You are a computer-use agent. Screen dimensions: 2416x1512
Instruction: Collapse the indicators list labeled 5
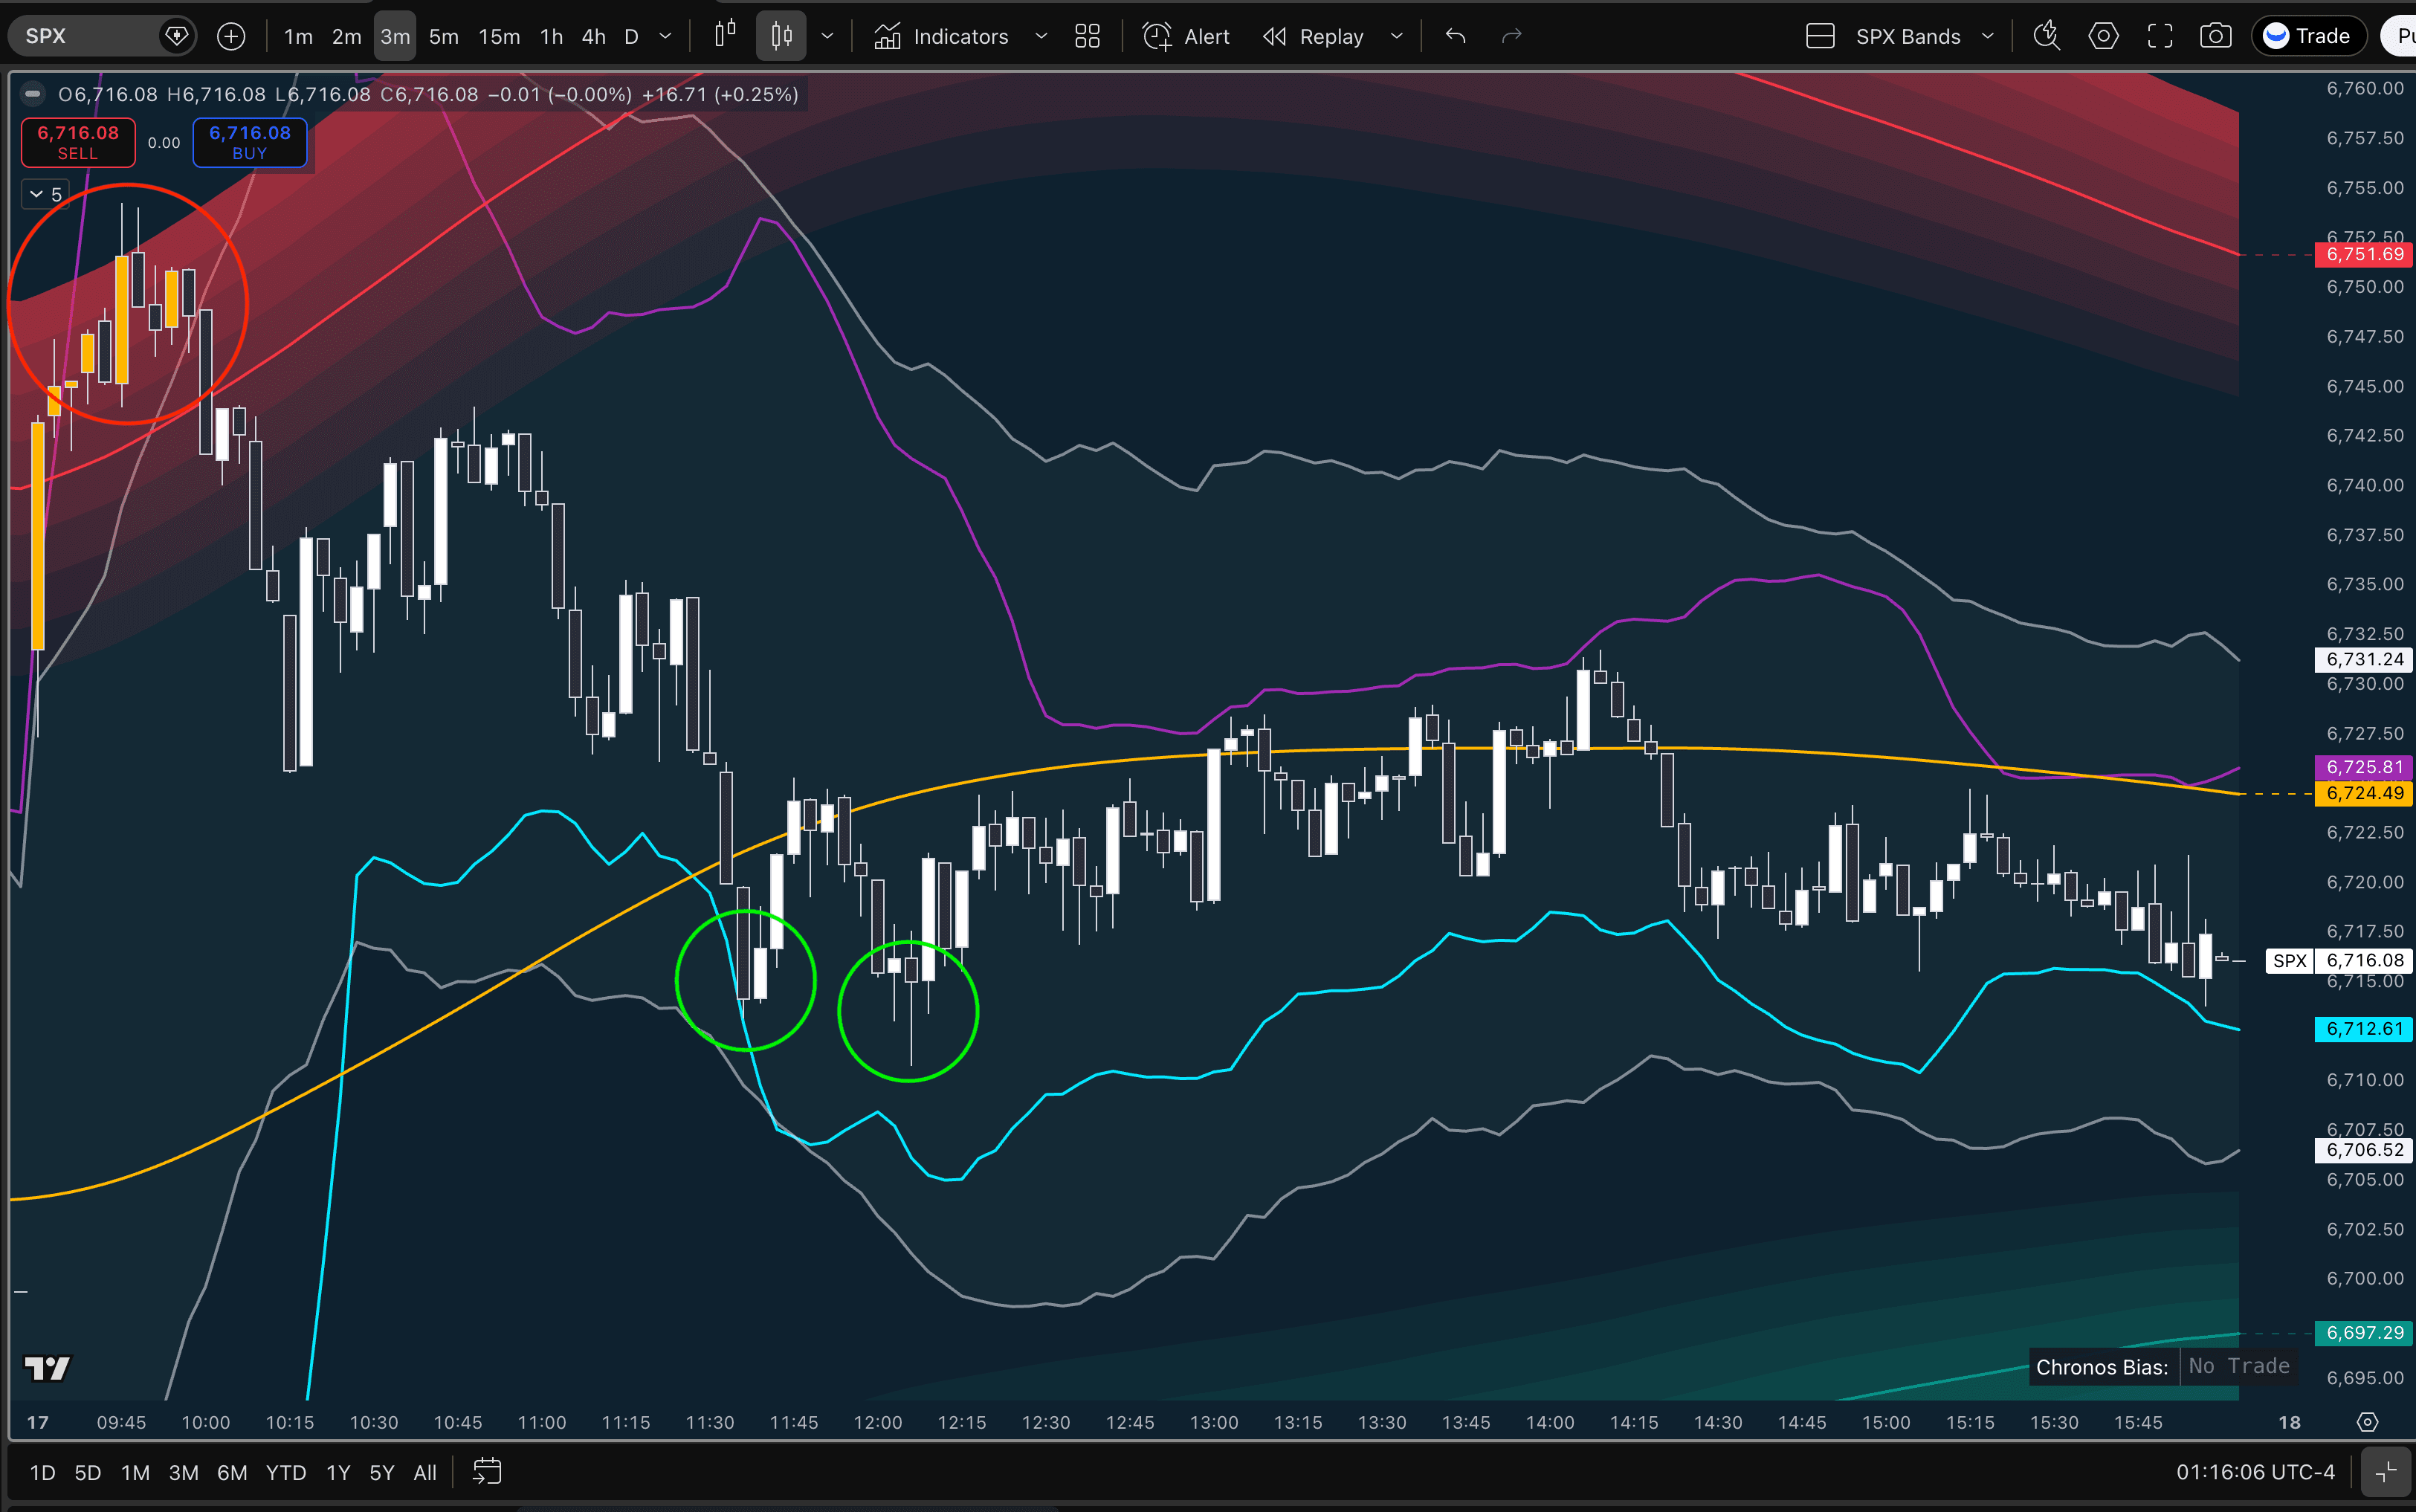coord(44,194)
